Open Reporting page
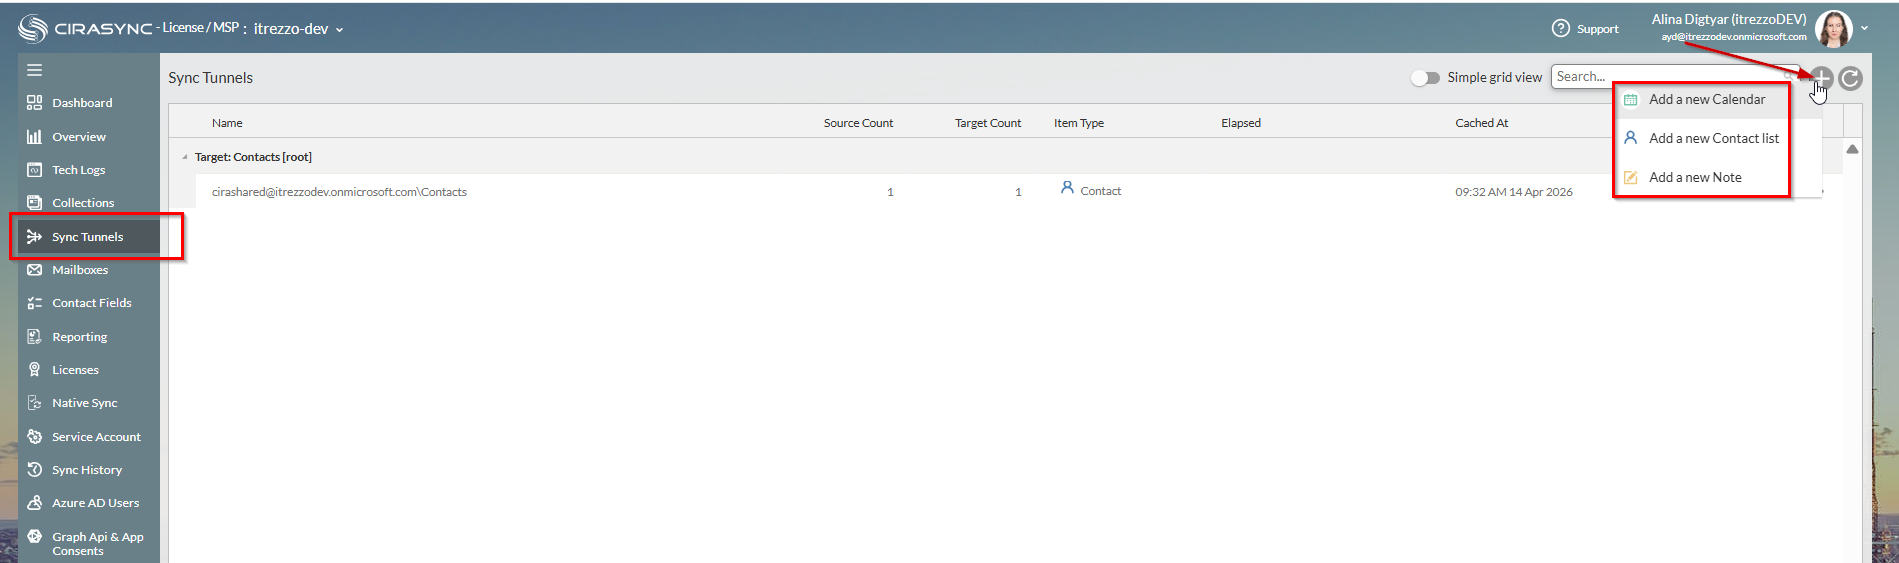Screen dimensions: 1899x563 [80, 337]
